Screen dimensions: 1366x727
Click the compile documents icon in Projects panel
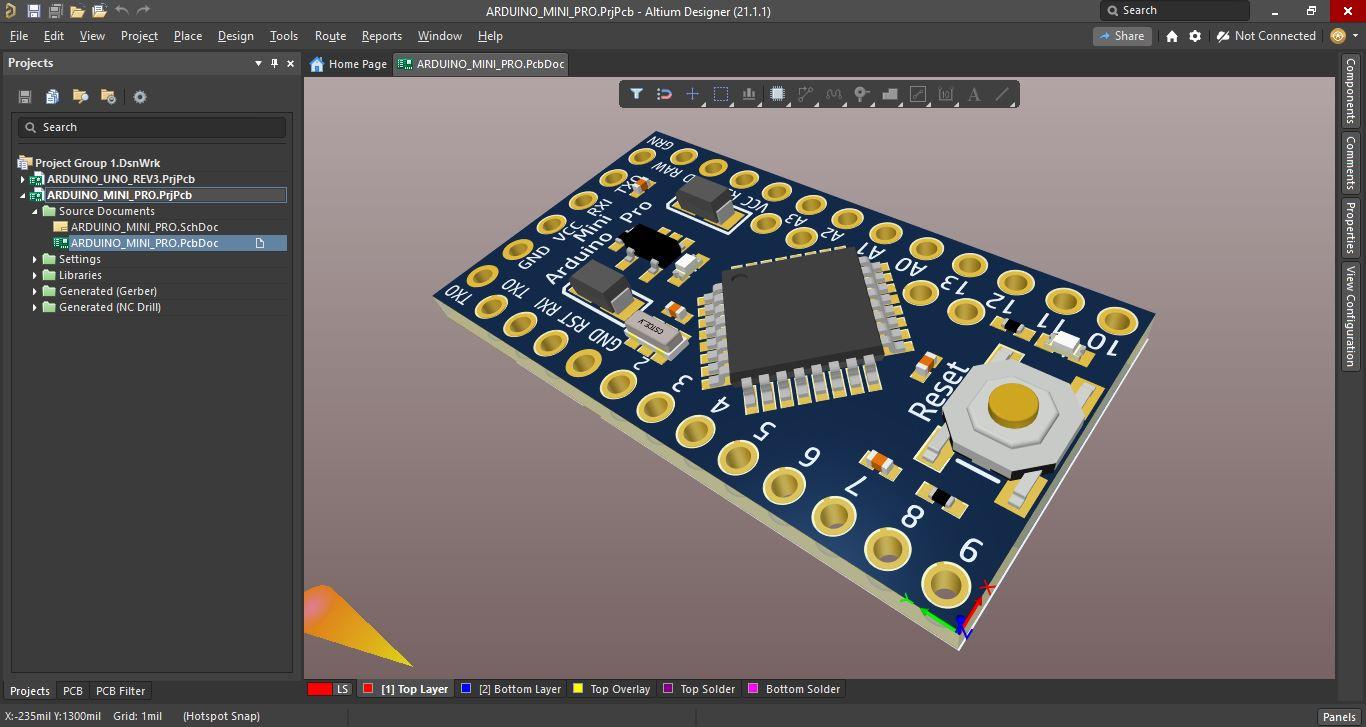[x=52, y=97]
